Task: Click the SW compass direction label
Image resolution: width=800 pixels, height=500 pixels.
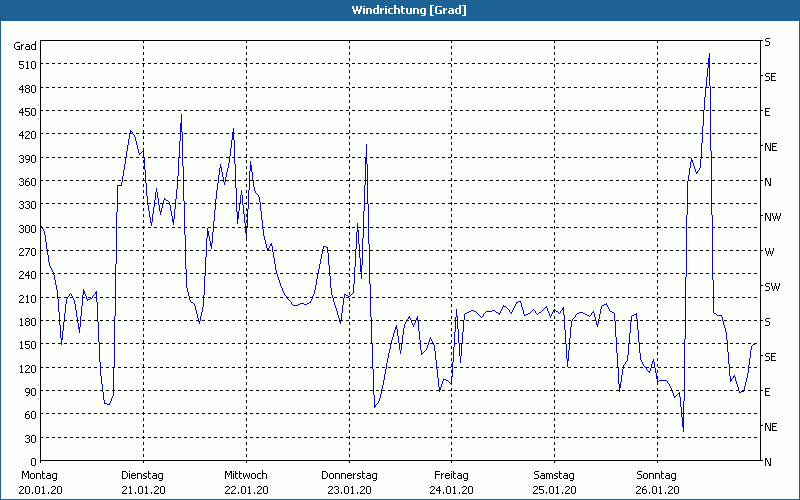Action: pyautogui.click(x=772, y=287)
